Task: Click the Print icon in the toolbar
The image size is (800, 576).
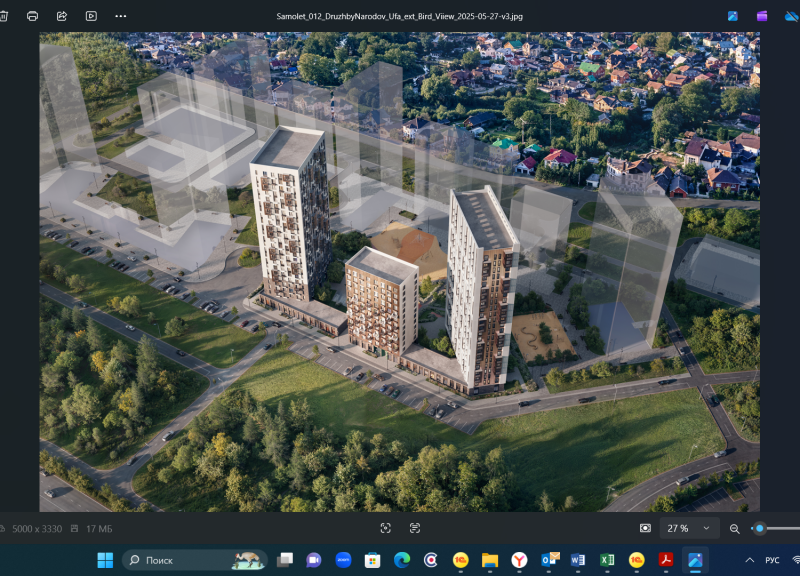Action: coord(33,16)
